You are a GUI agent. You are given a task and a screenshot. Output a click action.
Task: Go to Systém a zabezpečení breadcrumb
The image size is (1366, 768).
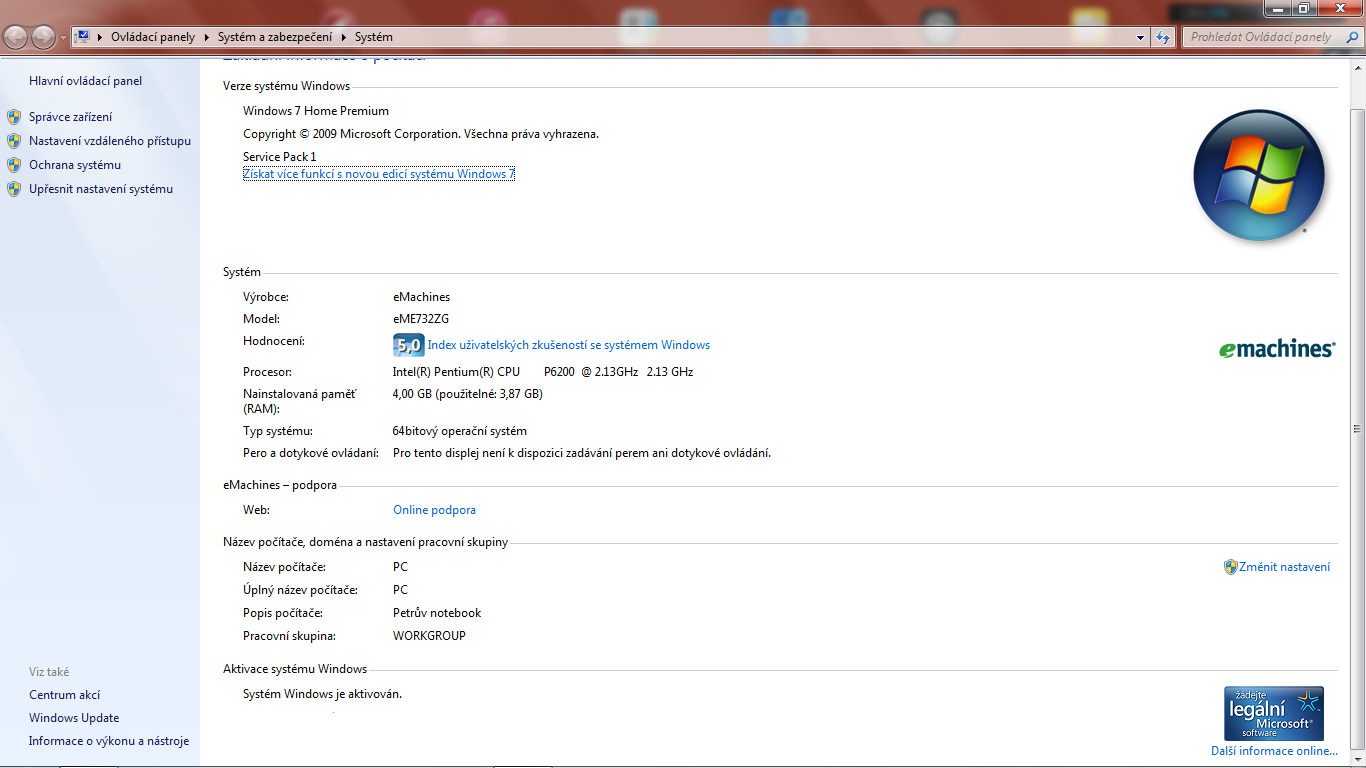274,37
